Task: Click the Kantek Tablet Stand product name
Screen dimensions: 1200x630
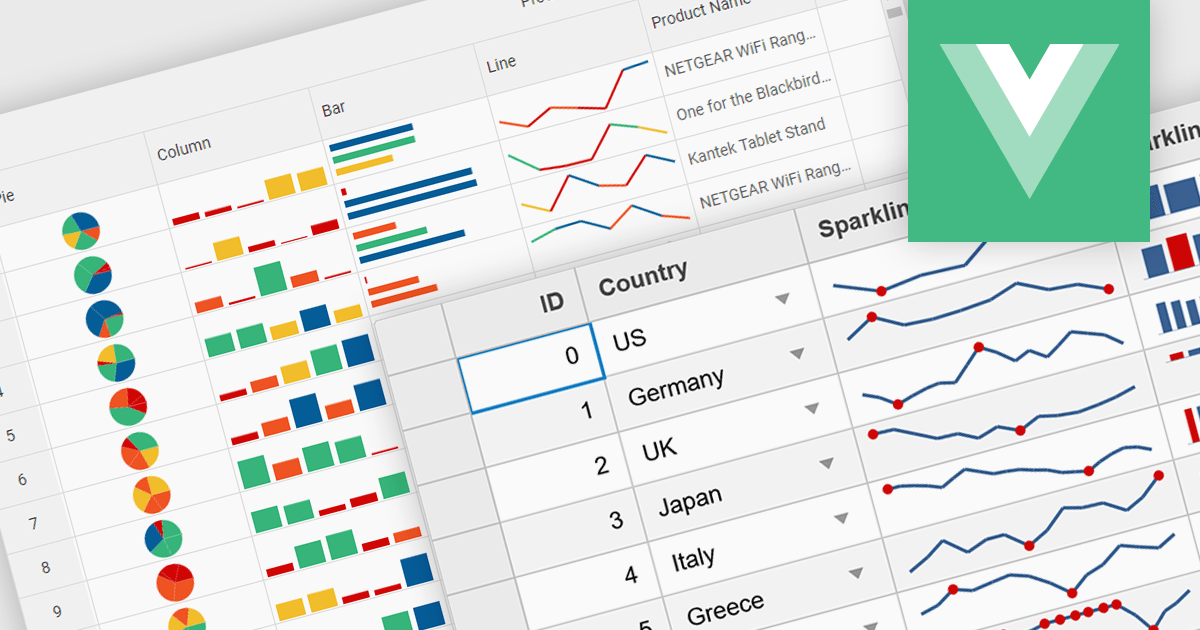Action: click(756, 141)
